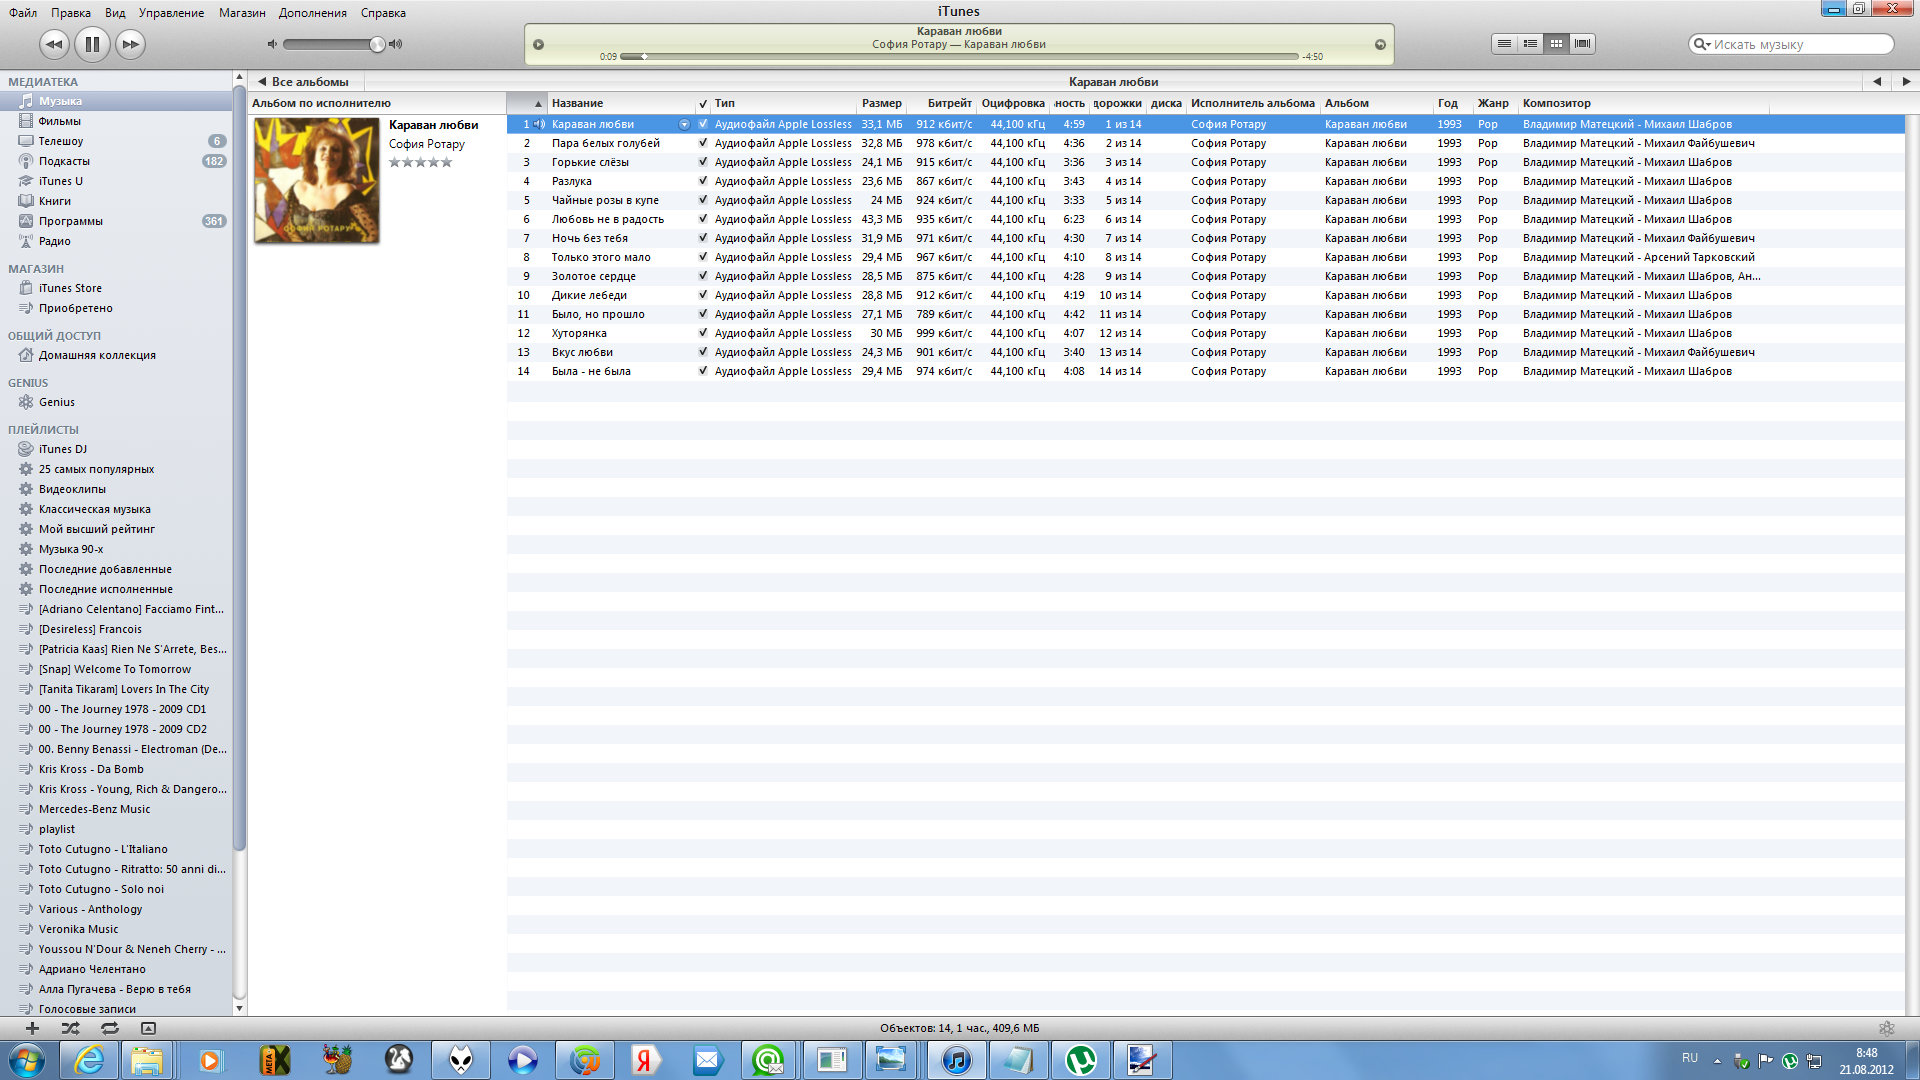Sort albums via 'Альбом по исполнителю' header arrow
The image size is (1920, 1080).
[538, 103]
